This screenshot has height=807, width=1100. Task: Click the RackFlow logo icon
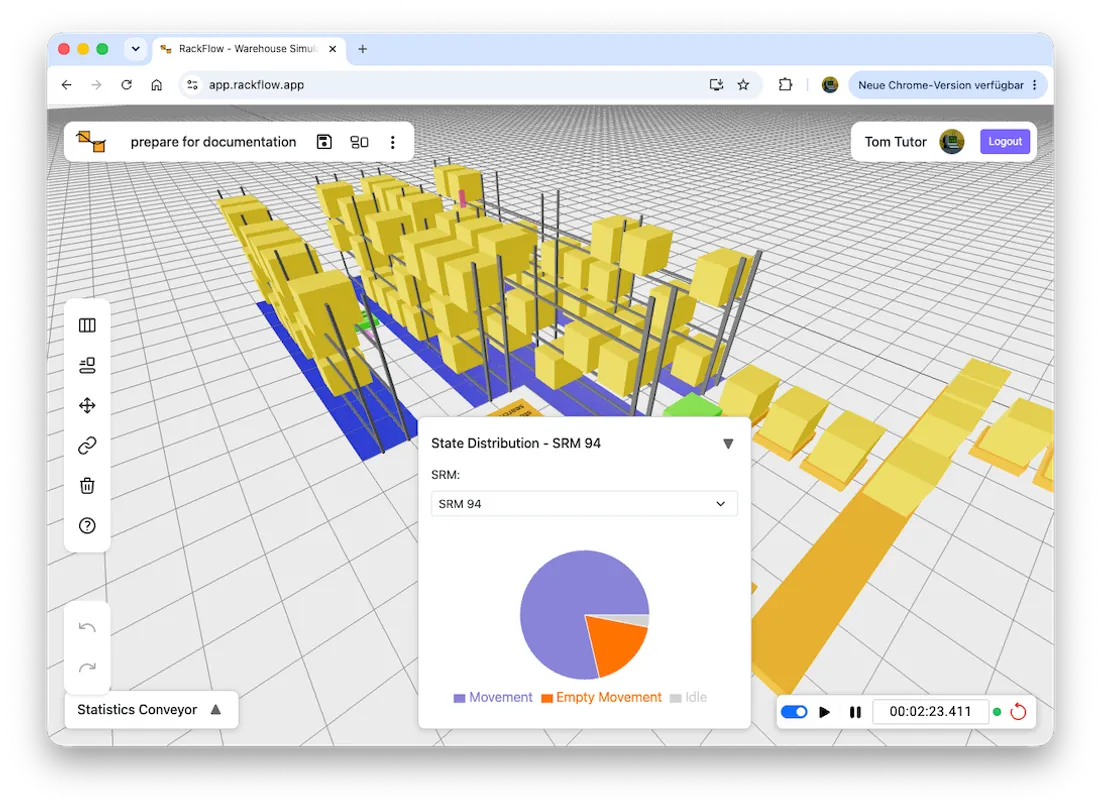click(x=91, y=142)
